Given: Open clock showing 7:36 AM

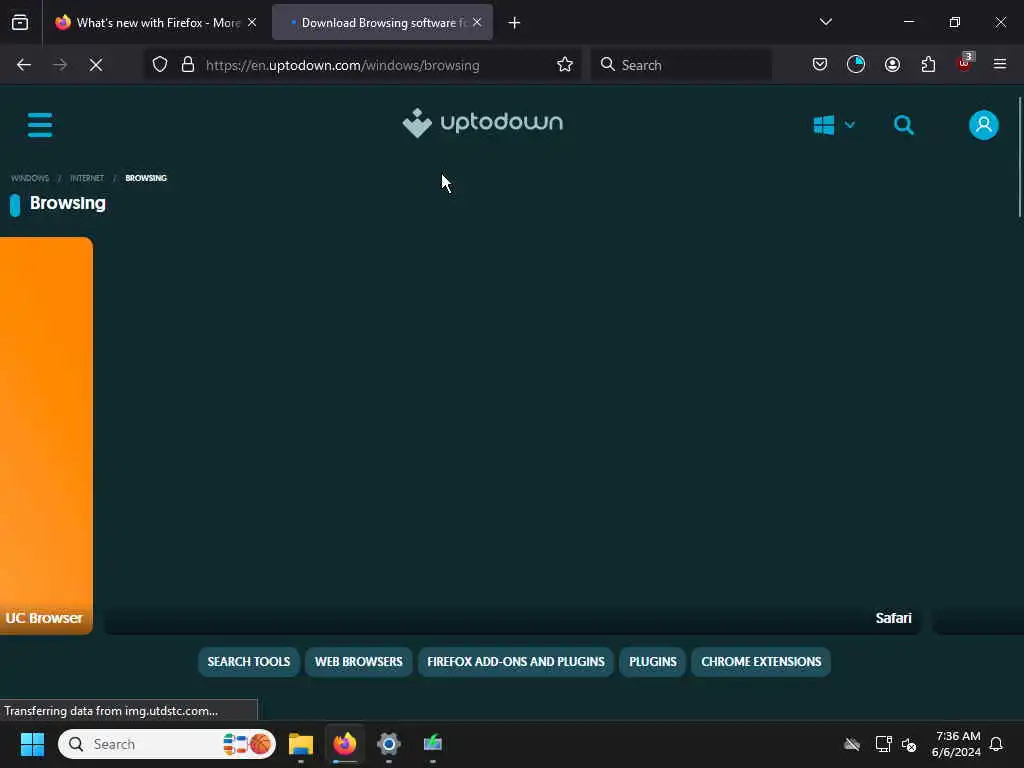Looking at the screenshot, I should [x=957, y=744].
